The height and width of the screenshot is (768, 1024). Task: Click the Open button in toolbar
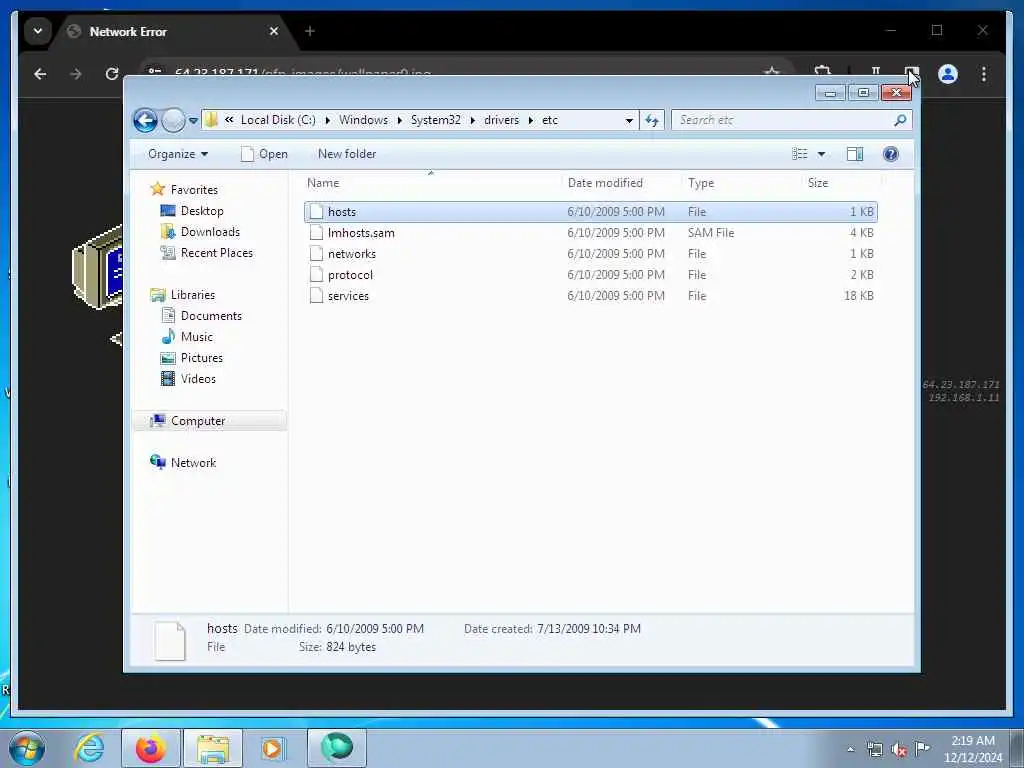(264, 154)
